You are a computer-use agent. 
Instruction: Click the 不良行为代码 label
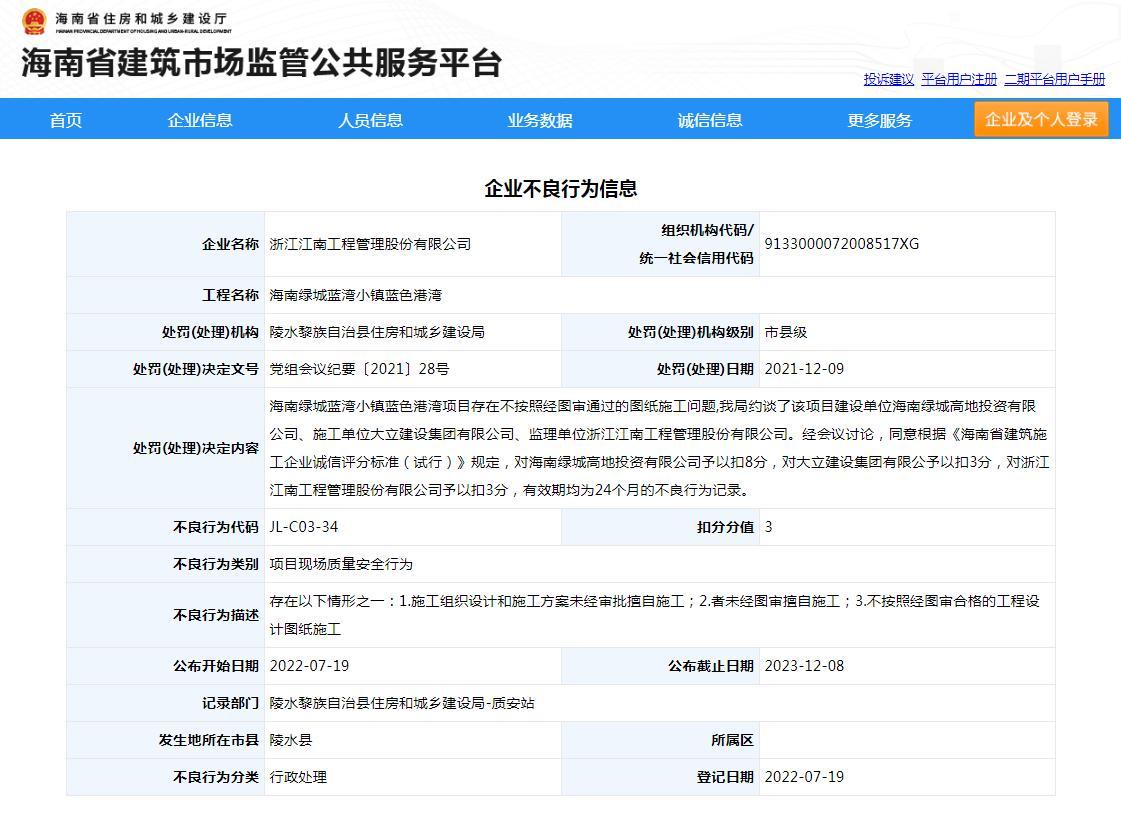point(216,528)
